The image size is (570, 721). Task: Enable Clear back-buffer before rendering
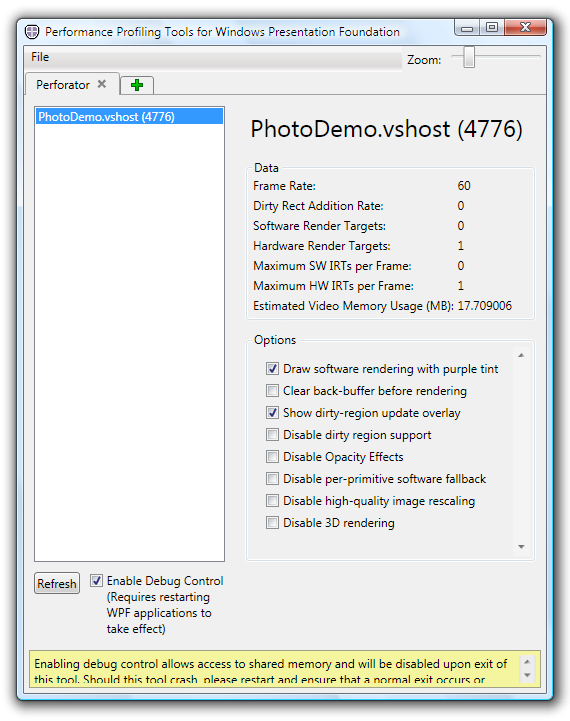tap(272, 391)
